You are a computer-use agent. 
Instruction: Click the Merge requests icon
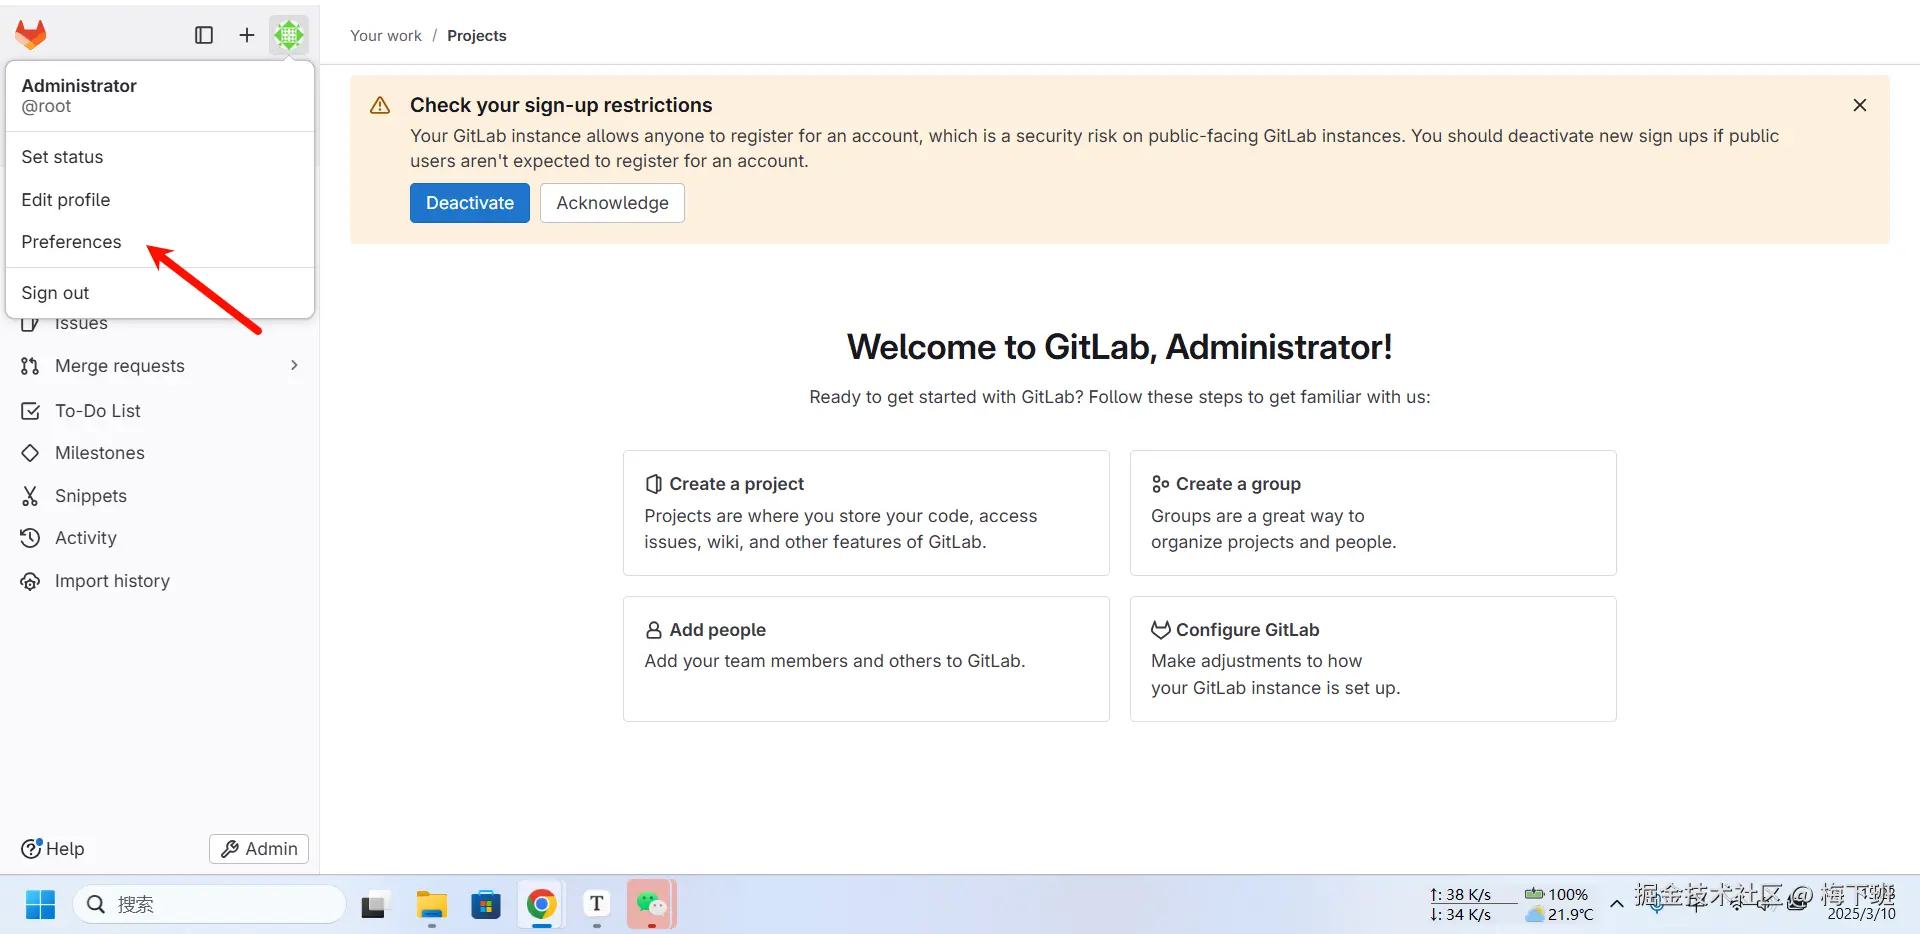coord(30,366)
